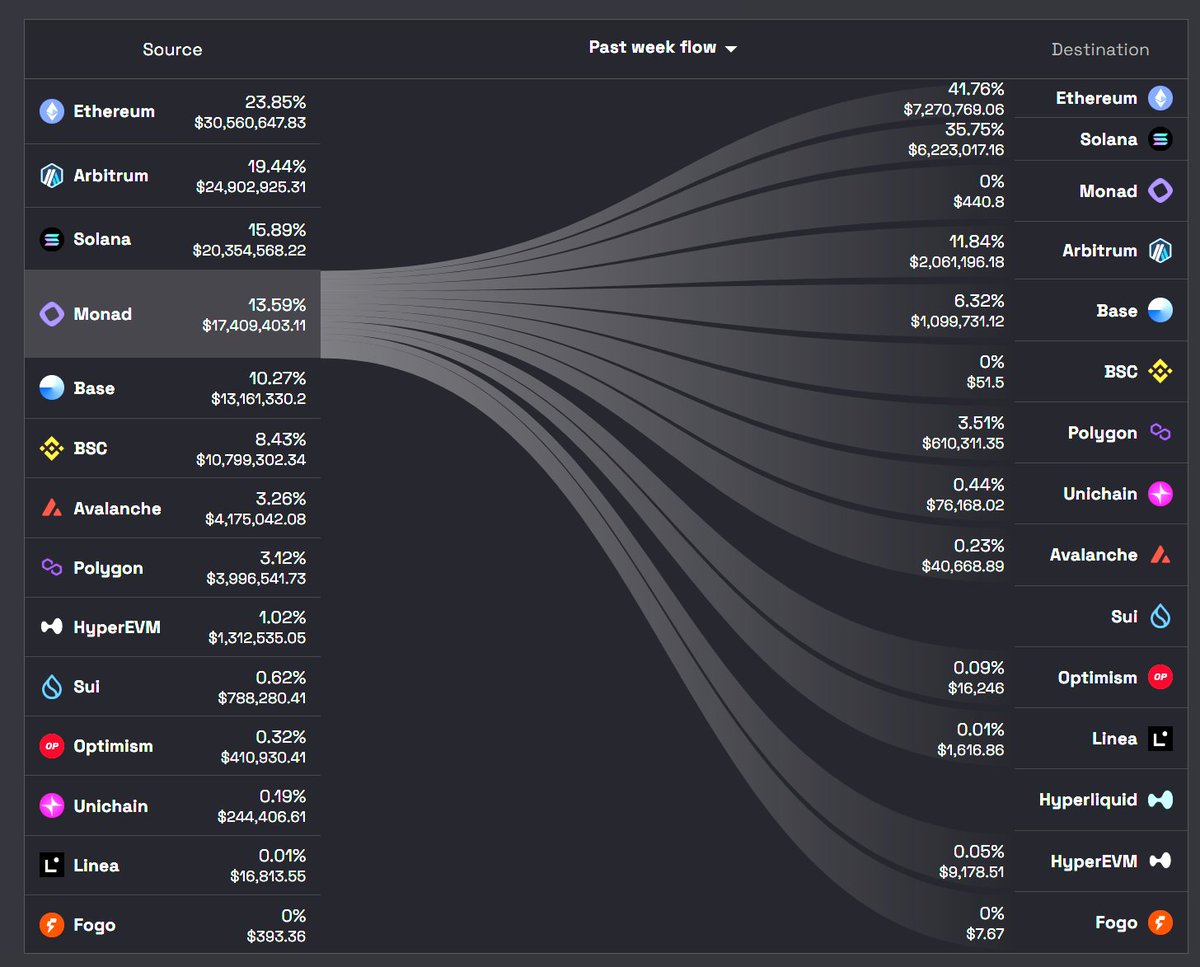Click Avalanche source value $4,175,042.08
The height and width of the screenshot is (967, 1200).
pos(256,519)
